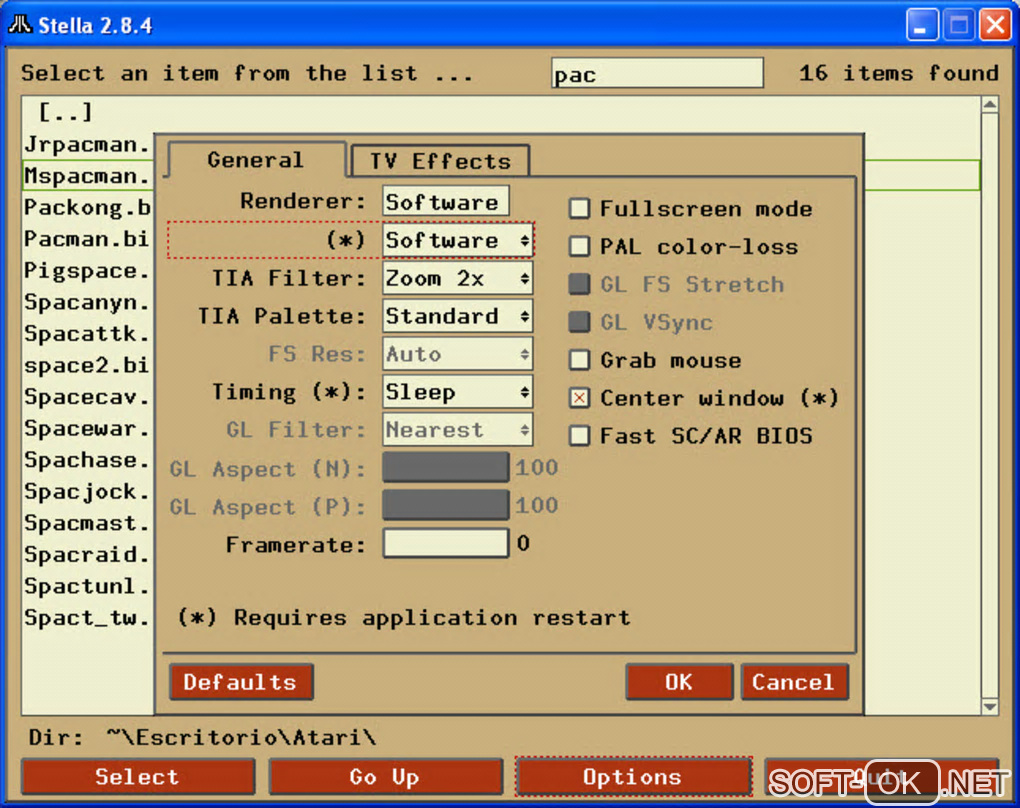Click the read-only Renderer Software field
The height and width of the screenshot is (808, 1020).
pyautogui.click(x=446, y=202)
